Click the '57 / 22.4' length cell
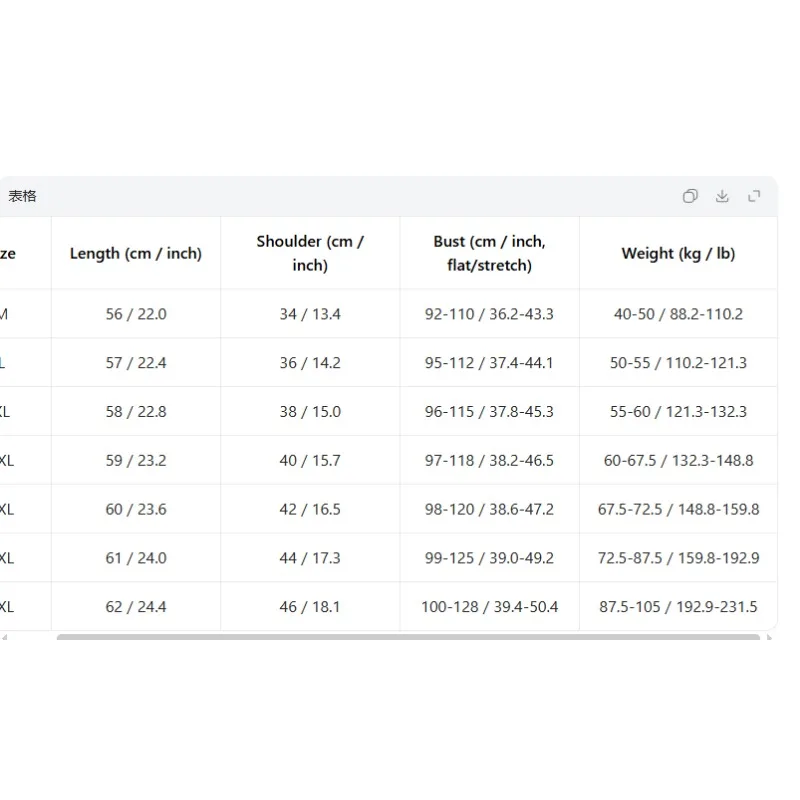 [136, 363]
